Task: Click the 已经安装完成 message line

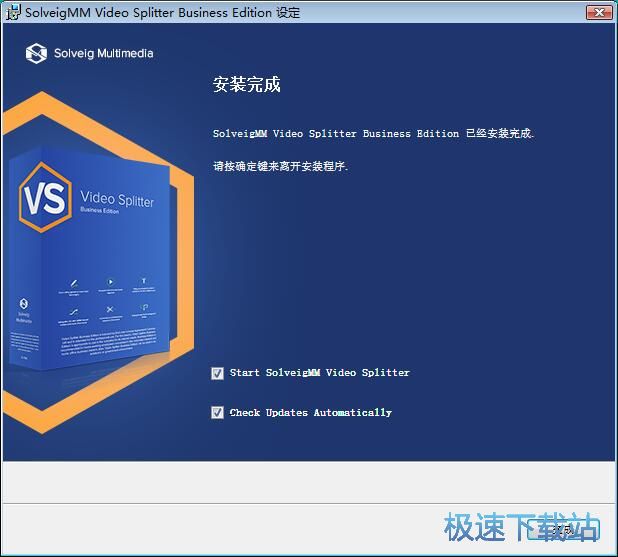Action: (373, 134)
